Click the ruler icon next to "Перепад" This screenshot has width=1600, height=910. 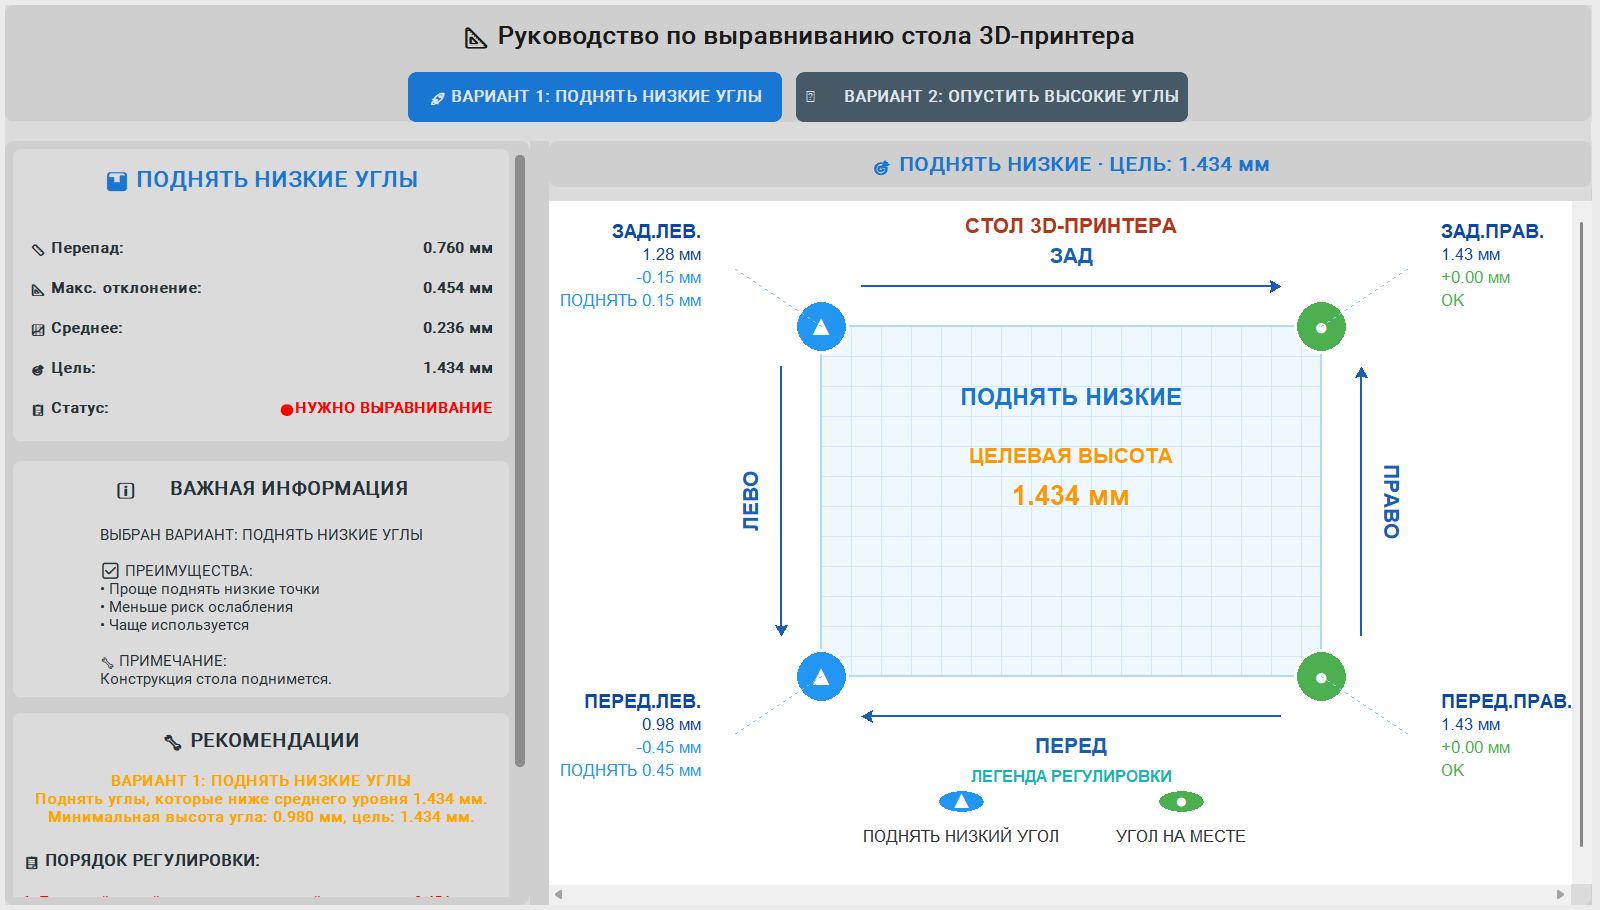[38, 247]
